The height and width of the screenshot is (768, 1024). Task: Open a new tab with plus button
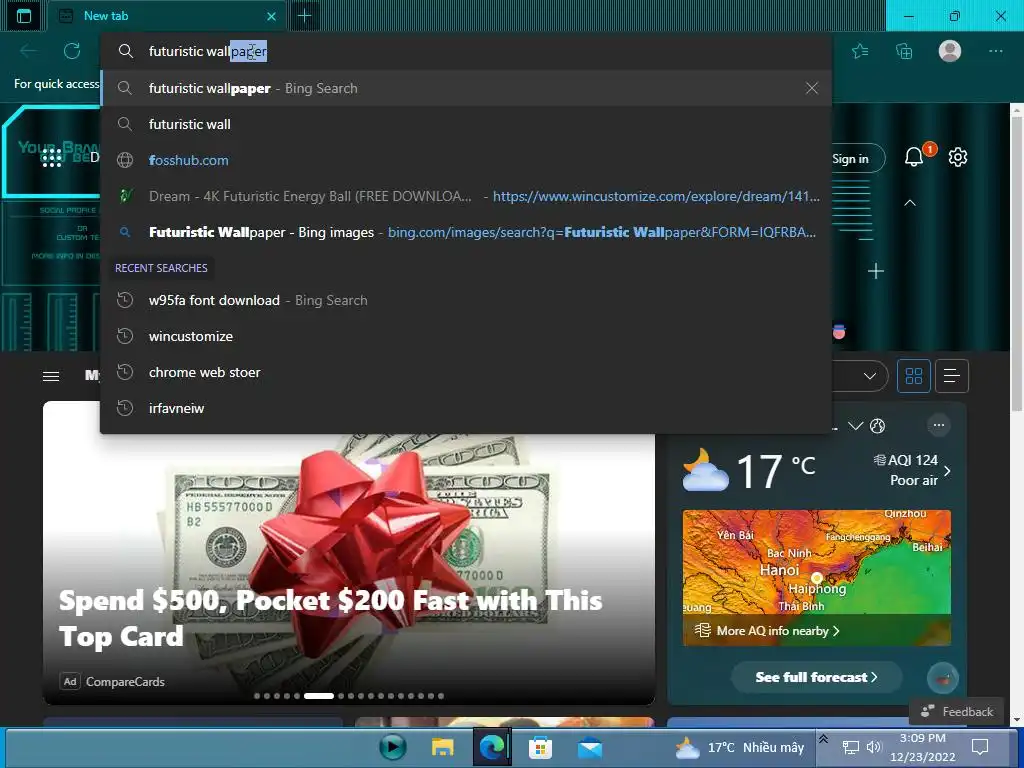point(304,16)
